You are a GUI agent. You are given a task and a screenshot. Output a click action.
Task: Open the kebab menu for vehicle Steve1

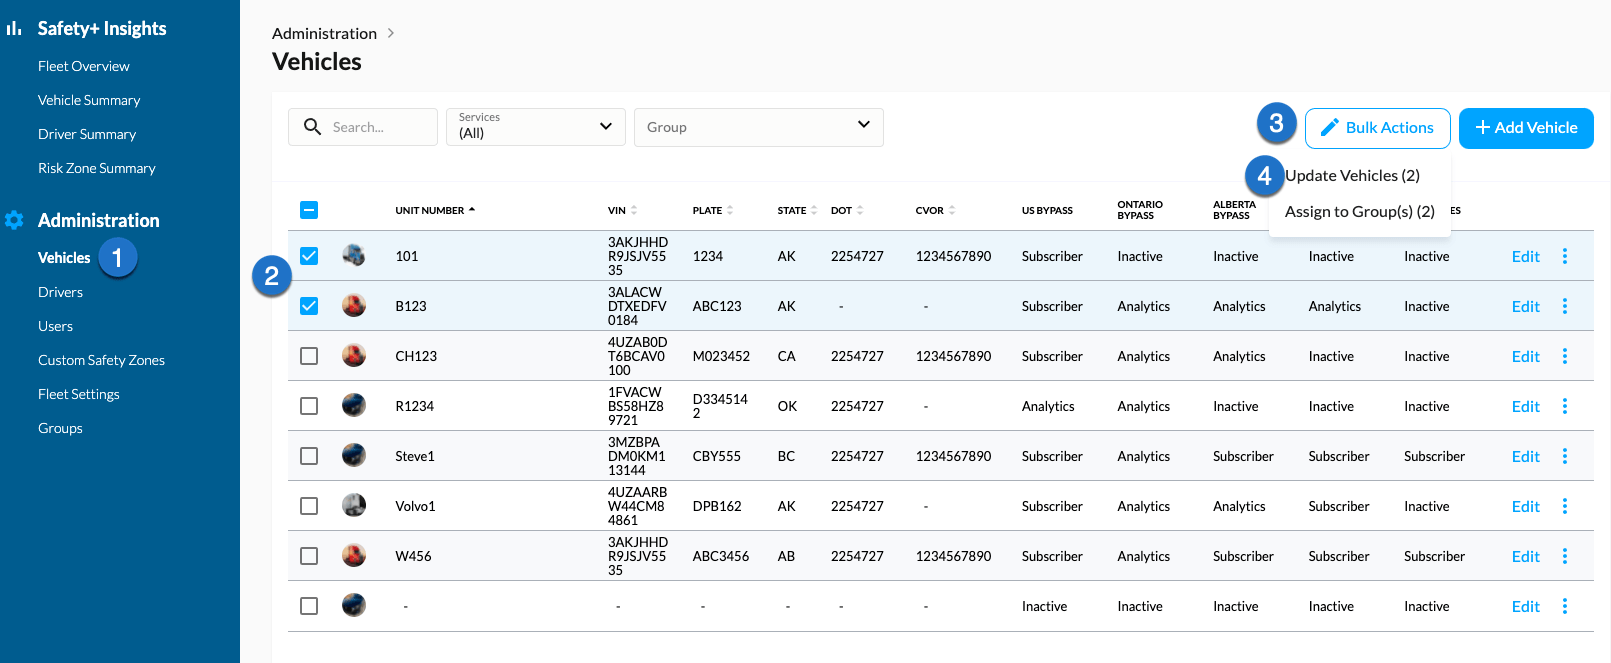coord(1565,456)
